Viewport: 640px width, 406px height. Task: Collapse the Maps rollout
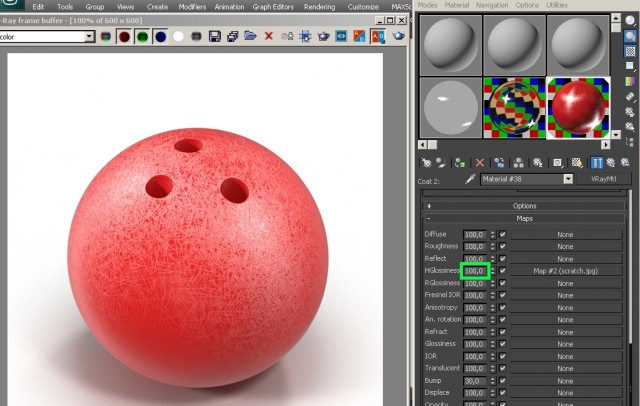tap(524, 218)
